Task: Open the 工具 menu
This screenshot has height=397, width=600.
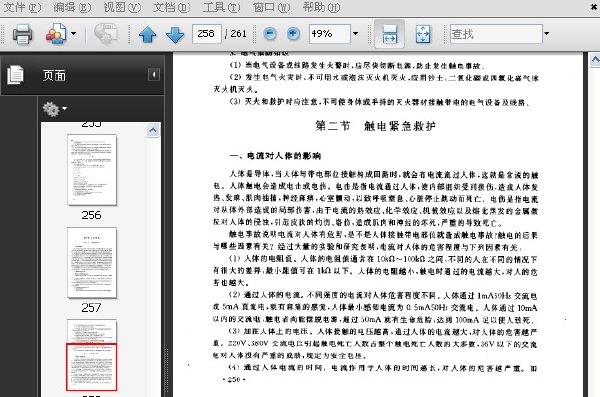Action: [x=222, y=7]
